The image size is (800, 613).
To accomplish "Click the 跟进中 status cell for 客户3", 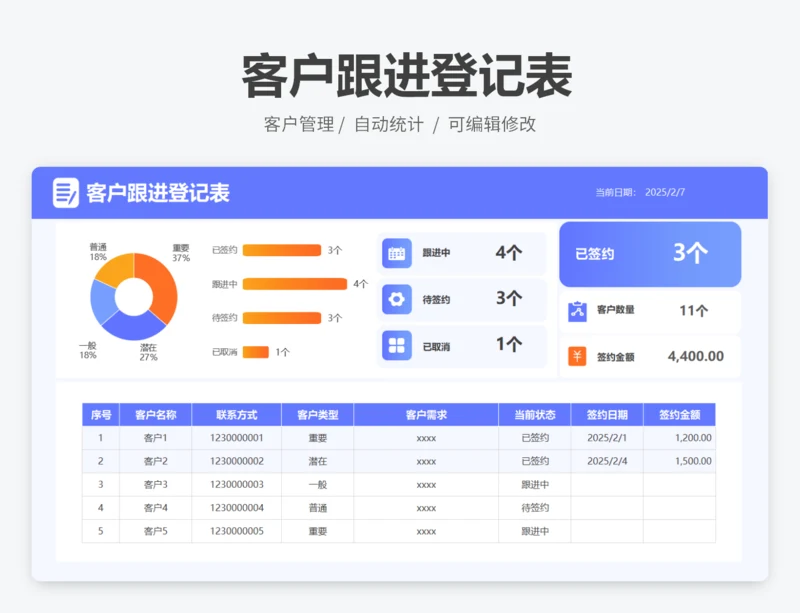I will coord(535,484).
